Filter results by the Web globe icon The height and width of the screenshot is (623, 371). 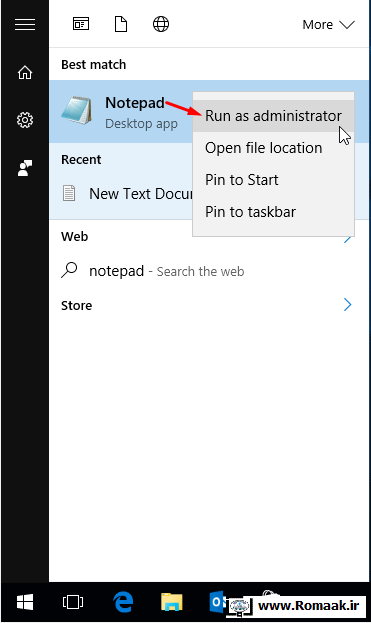[x=161, y=24]
